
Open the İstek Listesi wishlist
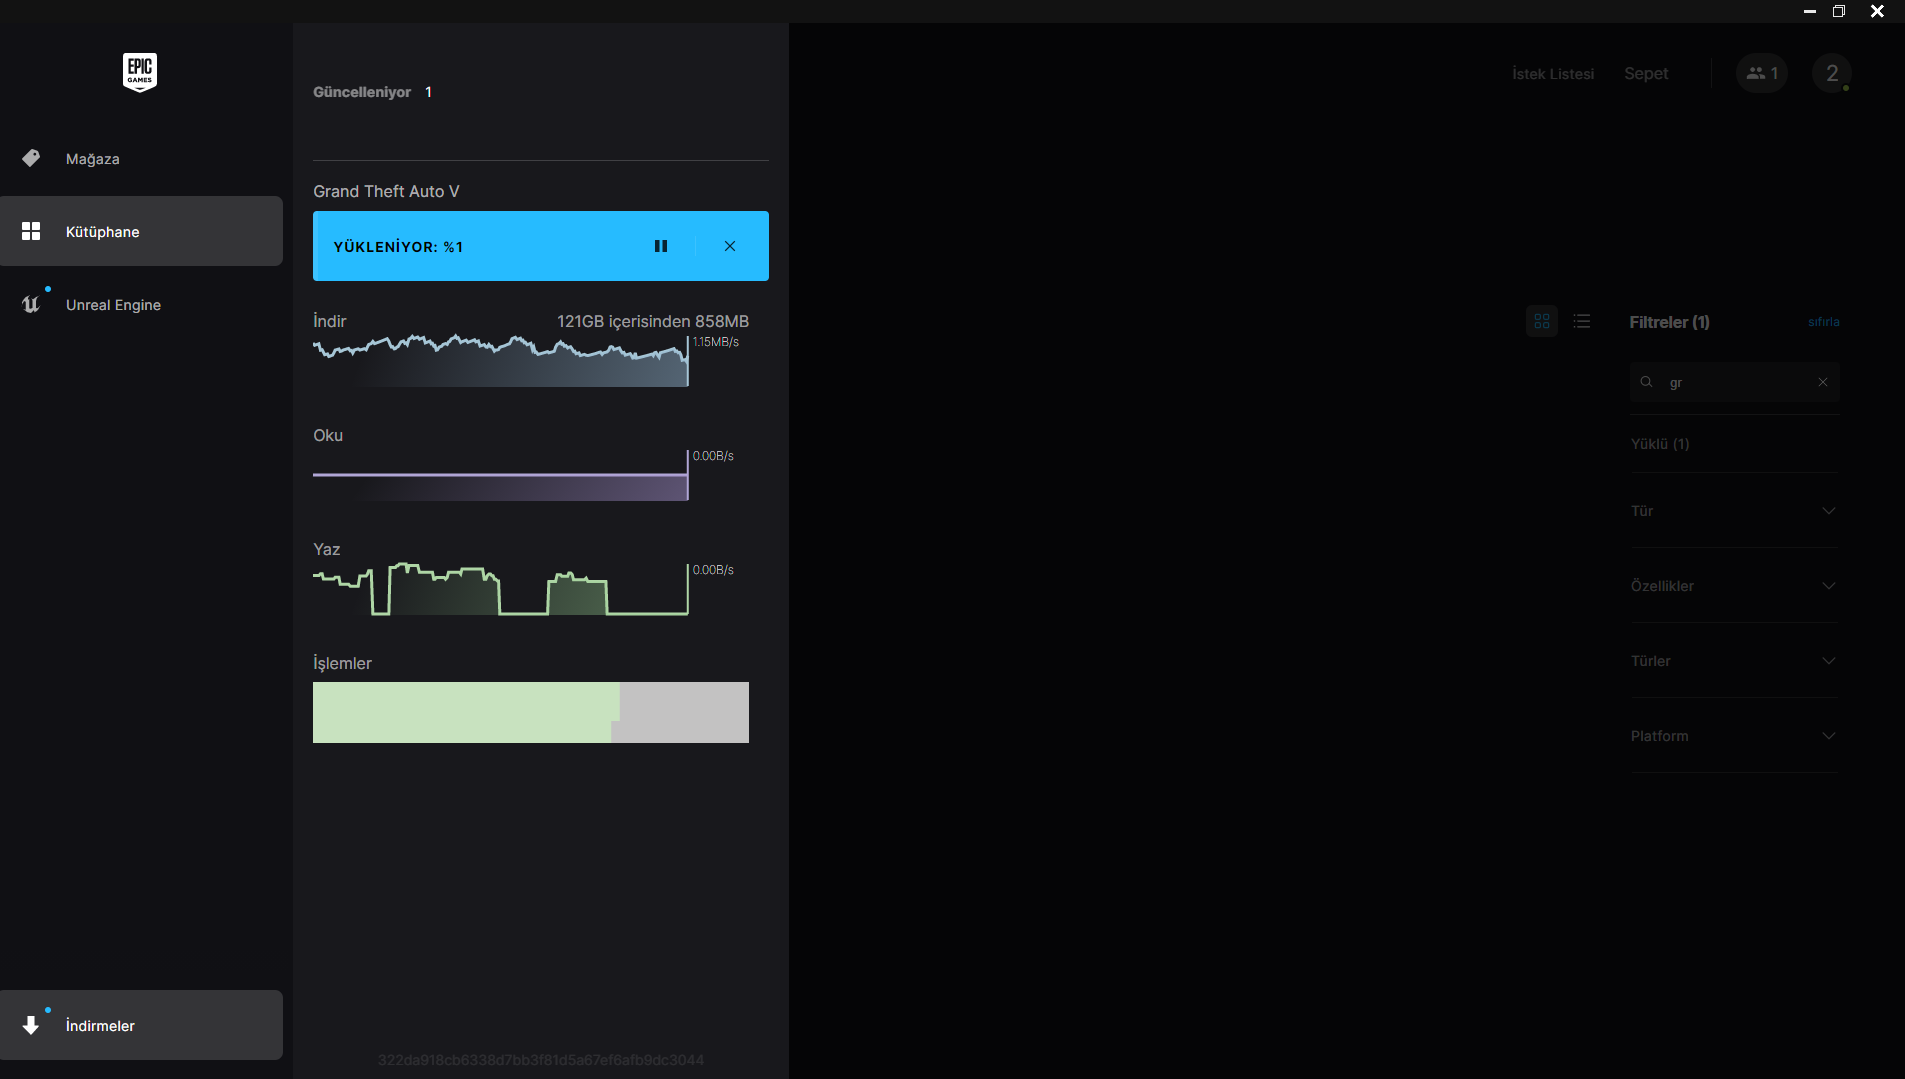(x=1553, y=74)
